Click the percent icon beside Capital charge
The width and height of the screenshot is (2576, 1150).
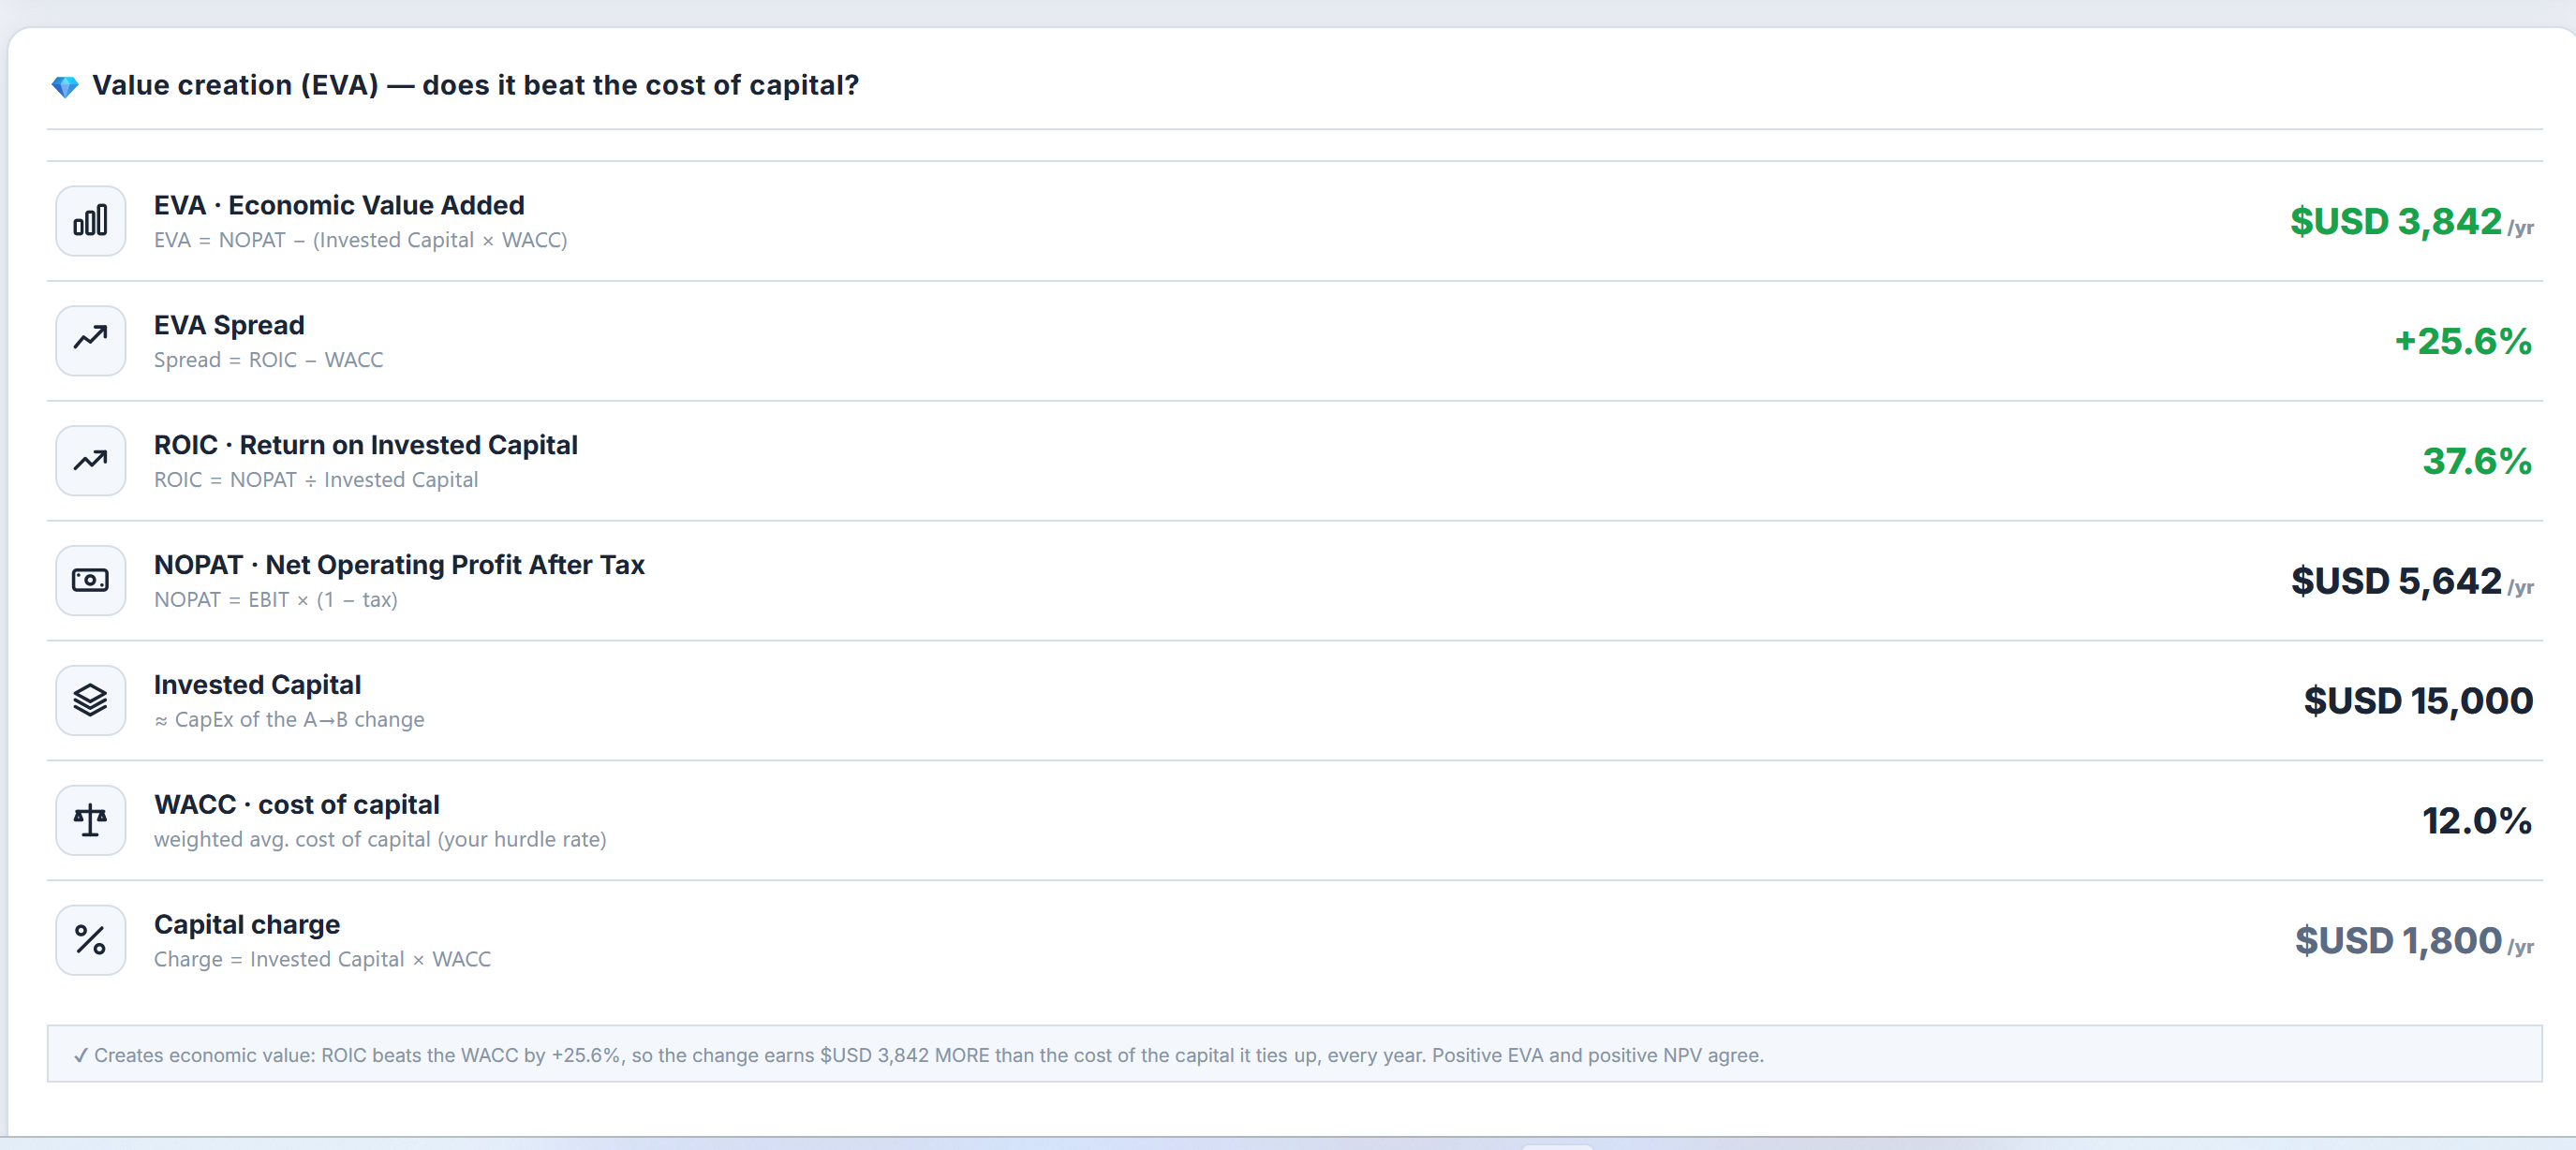click(x=90, y=941)
